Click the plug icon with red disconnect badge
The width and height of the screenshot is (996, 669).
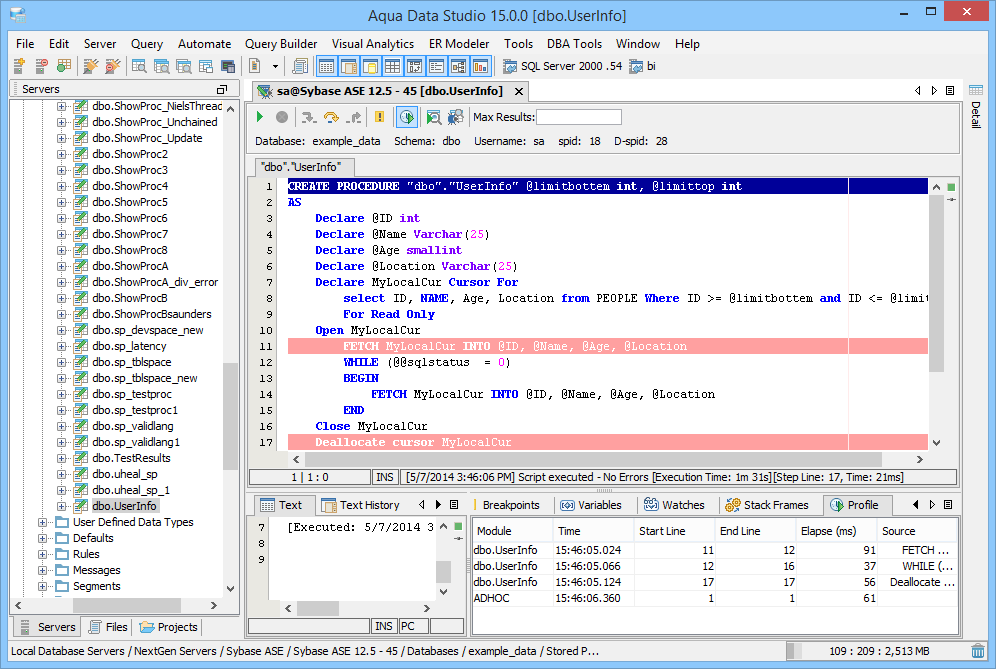click(112, 65)
